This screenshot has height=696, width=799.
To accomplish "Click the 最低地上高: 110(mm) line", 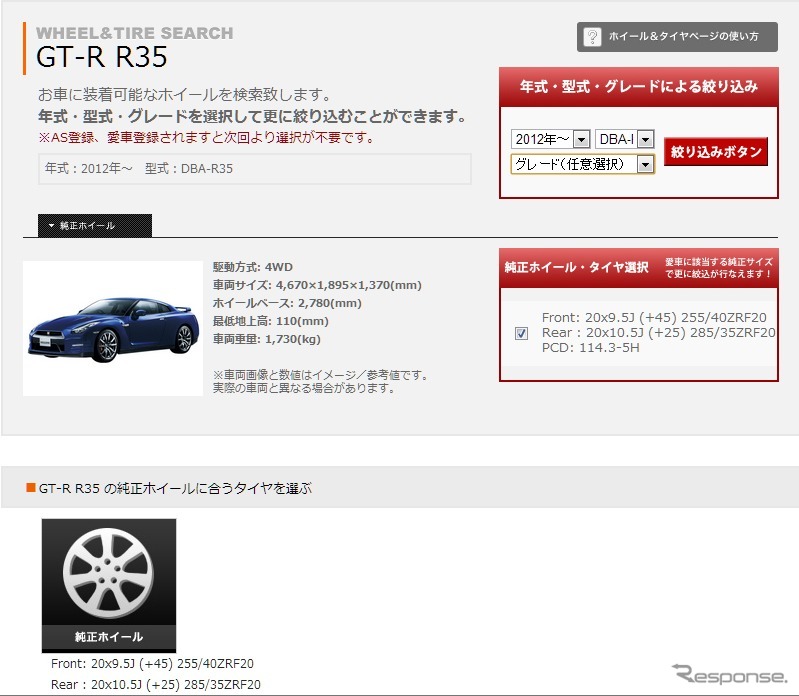I will pyautogui.click(x=271, y=321).
